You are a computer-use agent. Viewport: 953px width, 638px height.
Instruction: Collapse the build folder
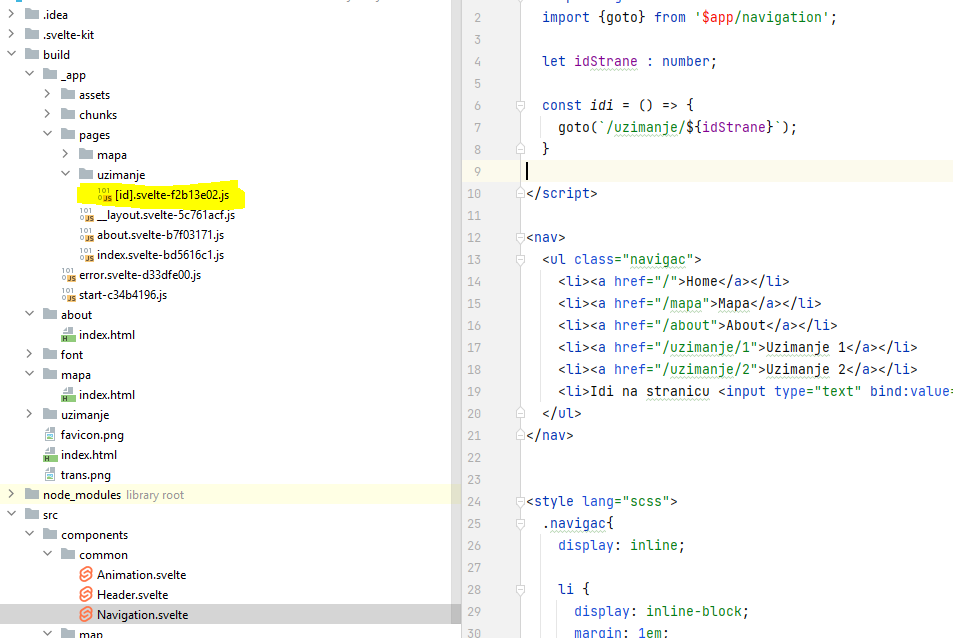pos(9,54)
